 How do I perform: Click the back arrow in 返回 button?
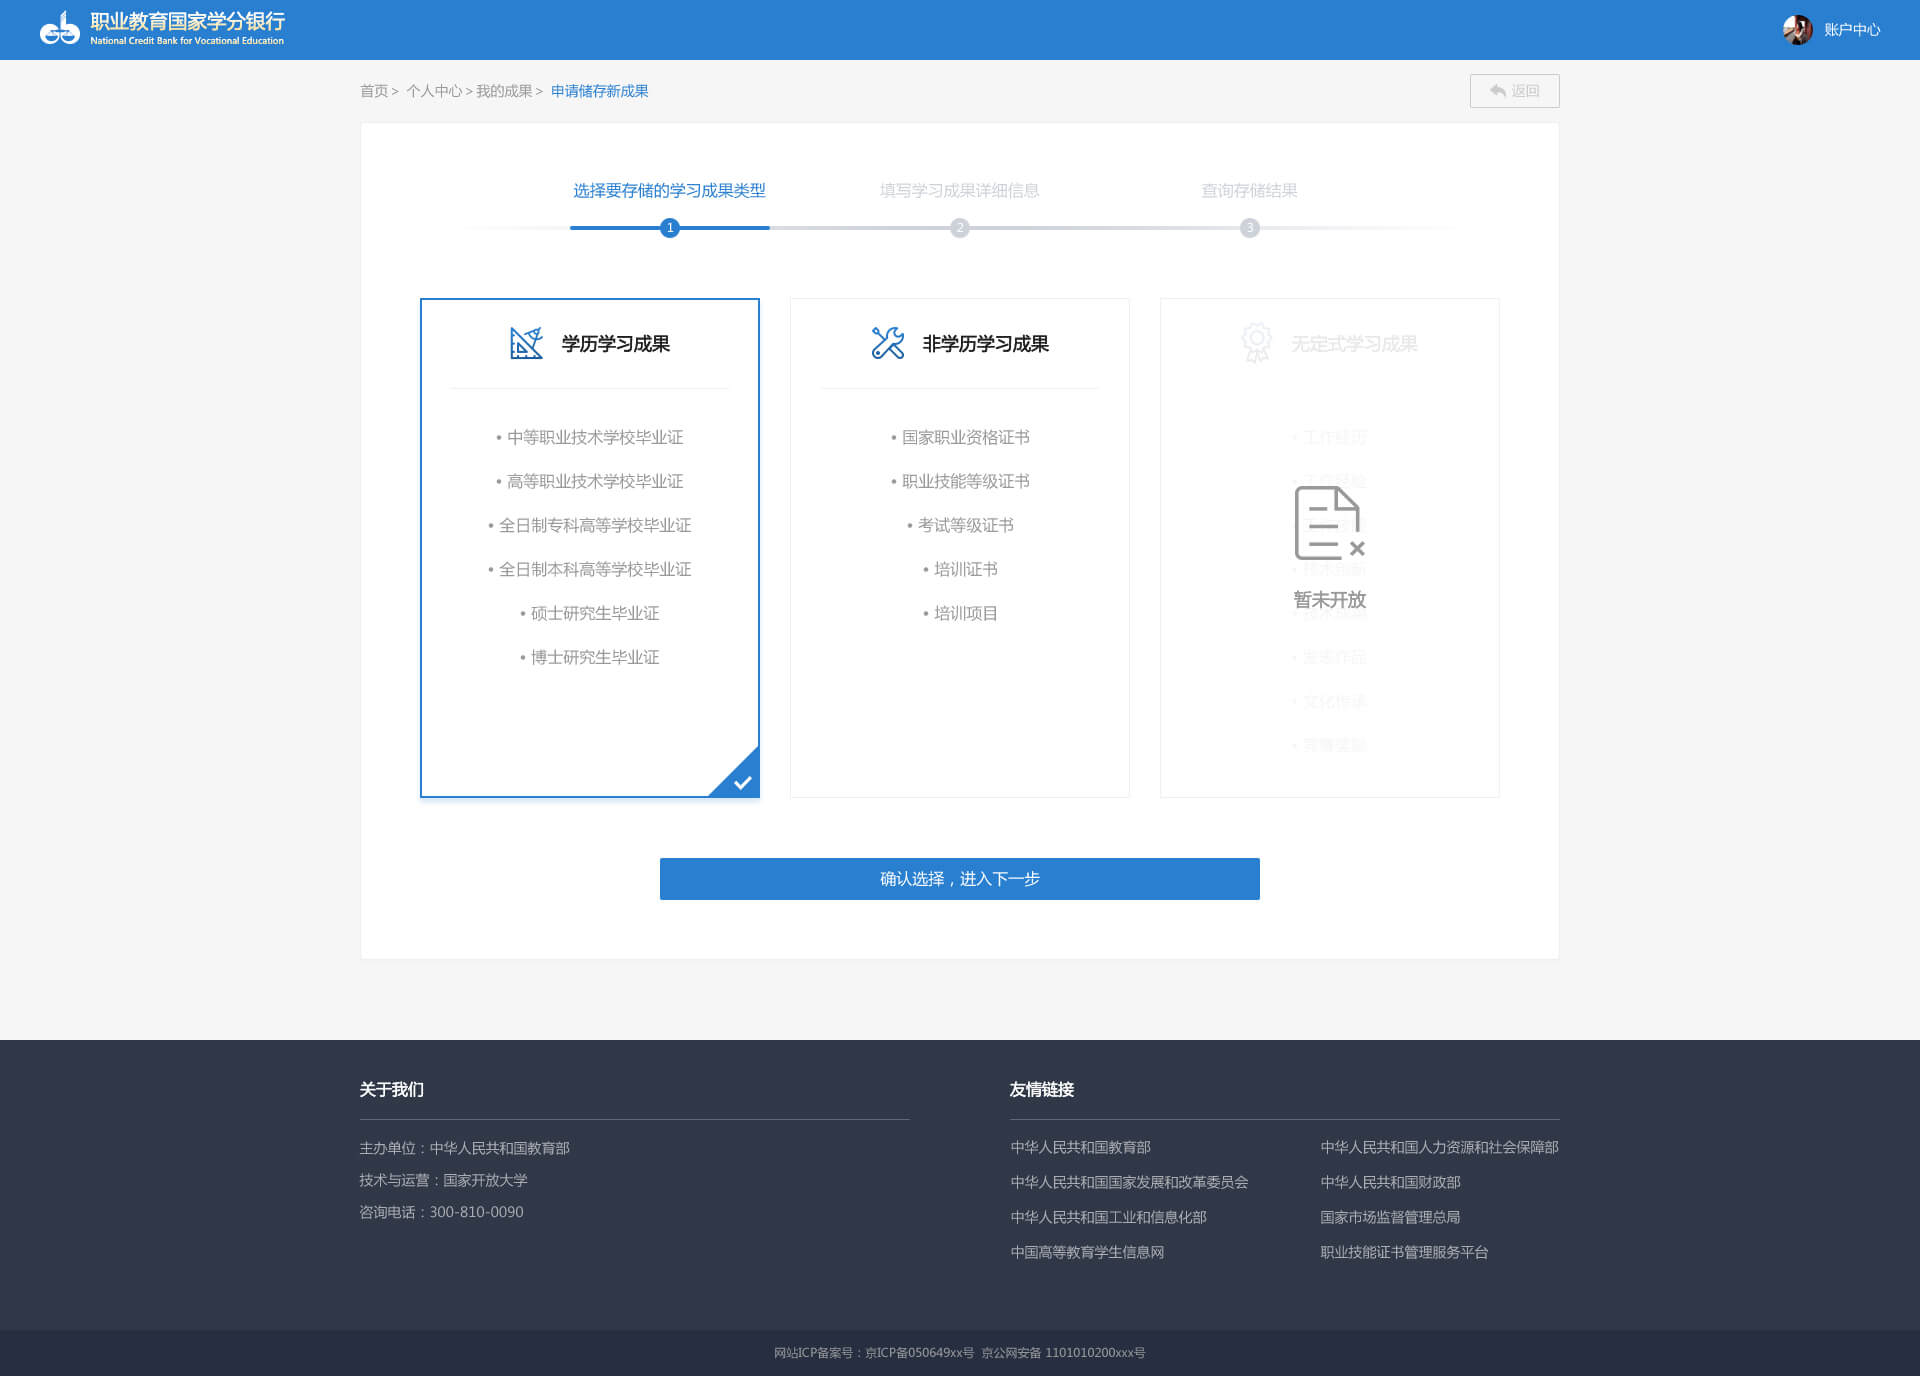pyautogui.click(x=1497, y=91)
